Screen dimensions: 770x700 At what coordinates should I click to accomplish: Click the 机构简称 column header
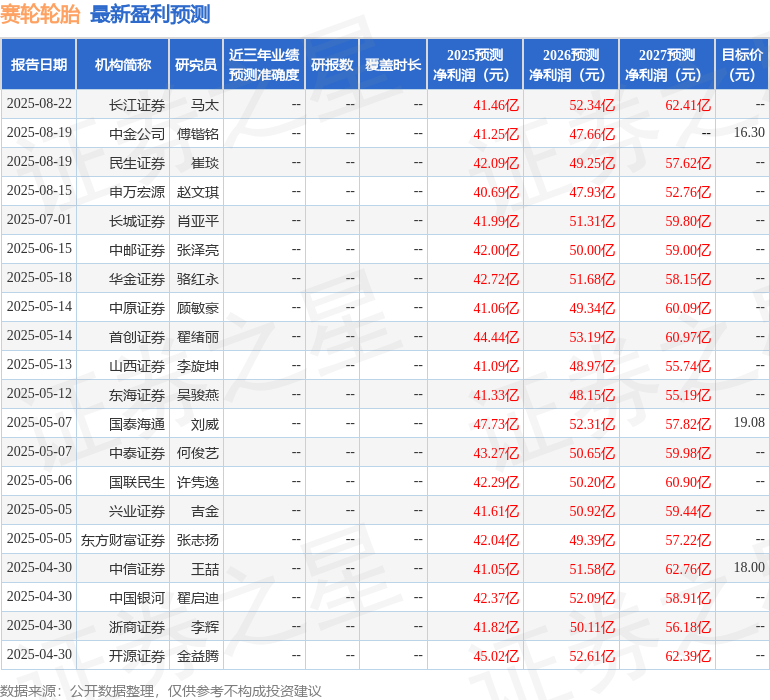tap(123, 65)
